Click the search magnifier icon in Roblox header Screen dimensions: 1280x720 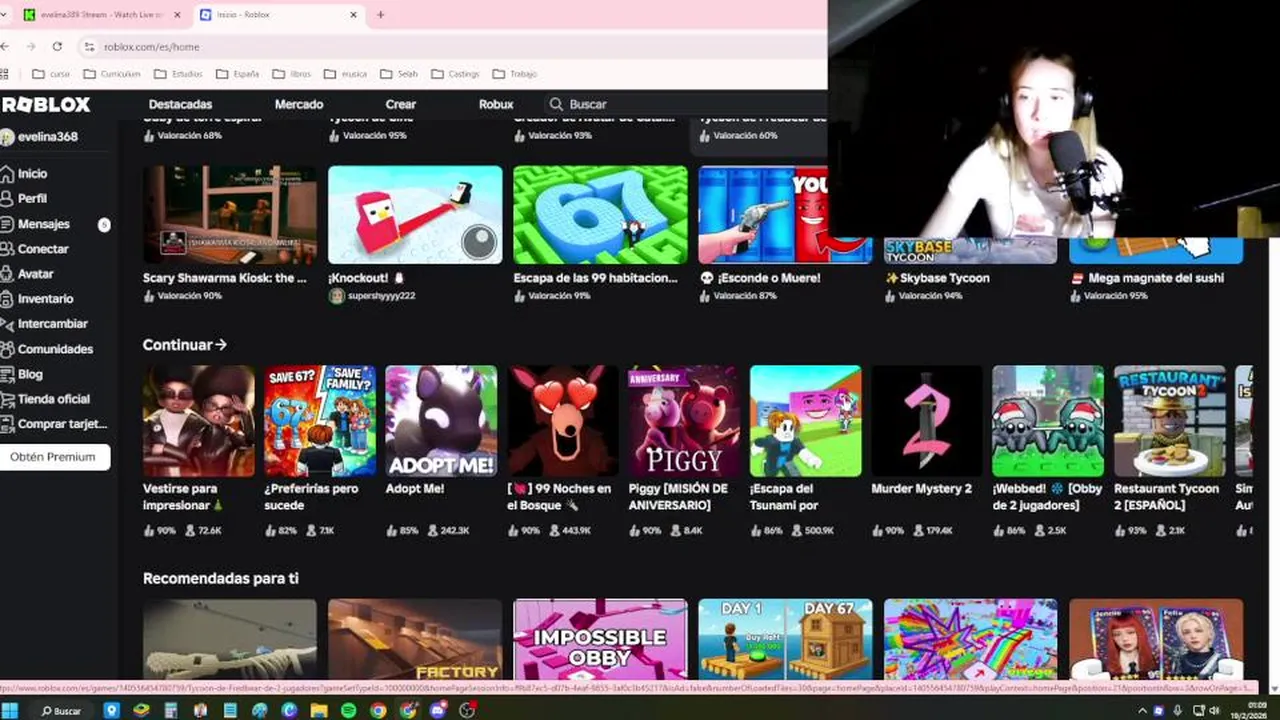[x=556, y=104]
